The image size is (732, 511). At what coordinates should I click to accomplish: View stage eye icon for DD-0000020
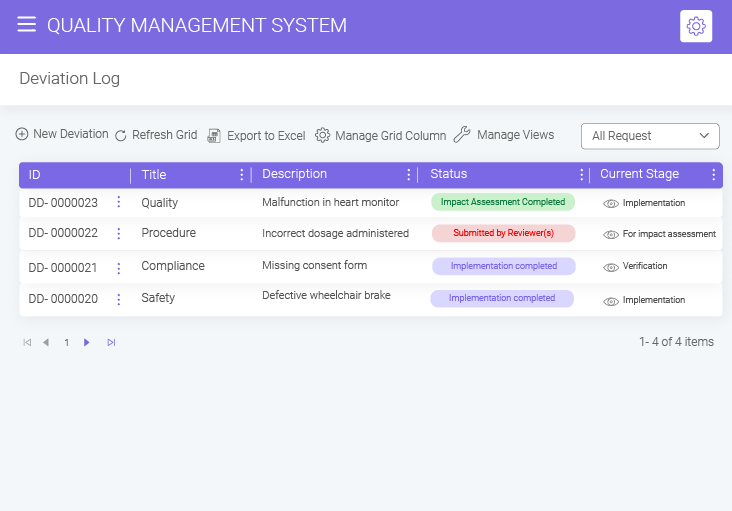(611, 301)
